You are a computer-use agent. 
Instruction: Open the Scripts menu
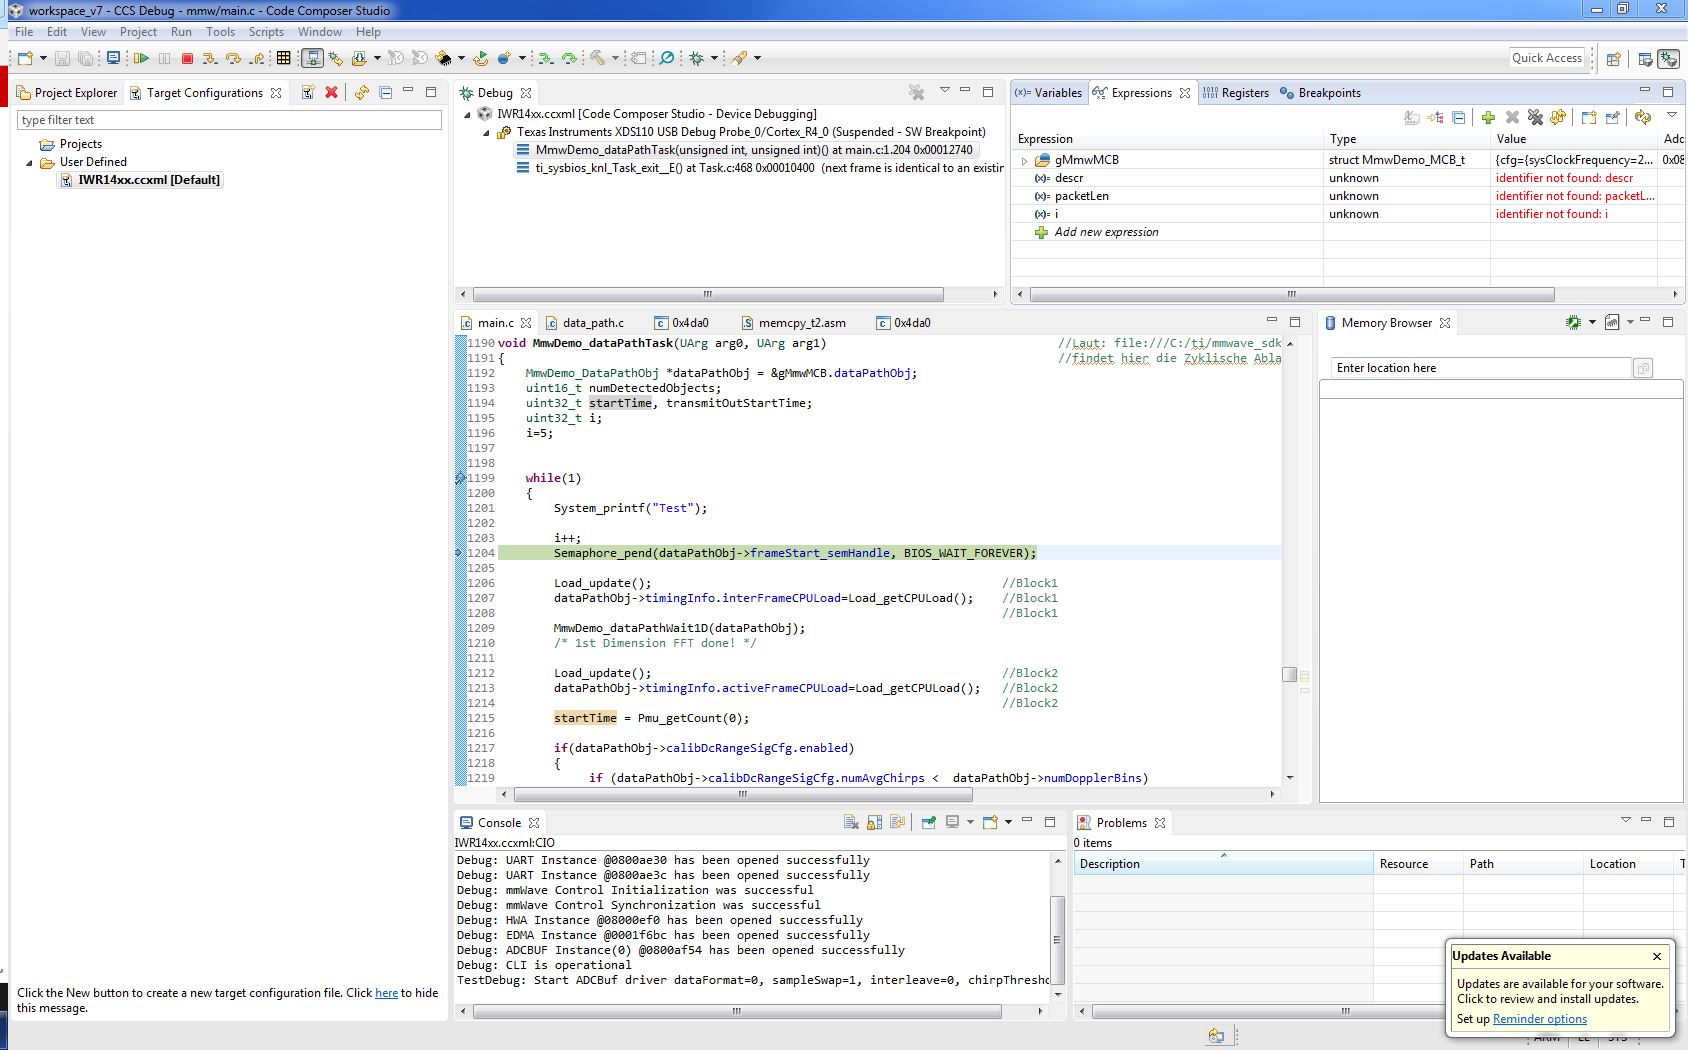point(266,32)
